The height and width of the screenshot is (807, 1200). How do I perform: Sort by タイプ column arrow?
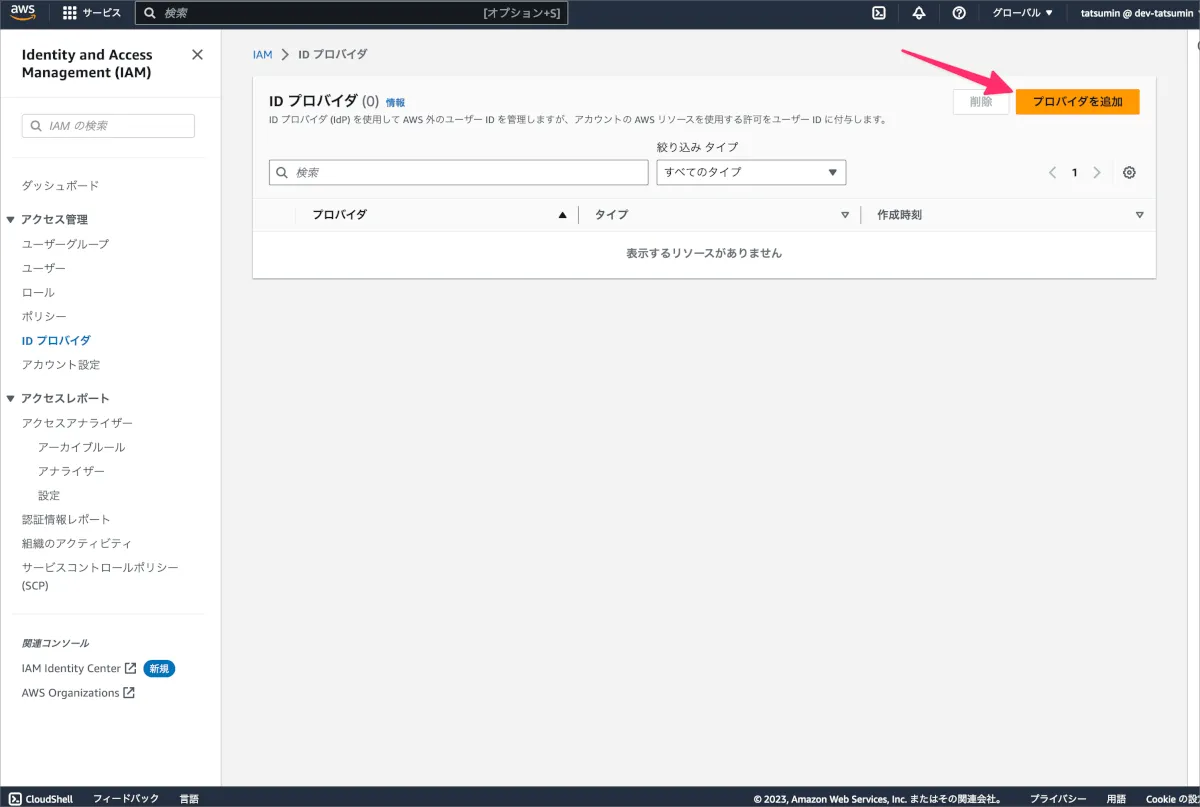[845, 215]
